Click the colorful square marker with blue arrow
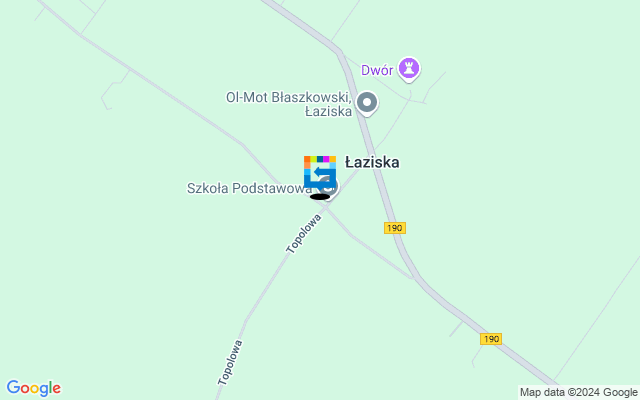This screenshot has width=640, height=400. coord(320,172)
